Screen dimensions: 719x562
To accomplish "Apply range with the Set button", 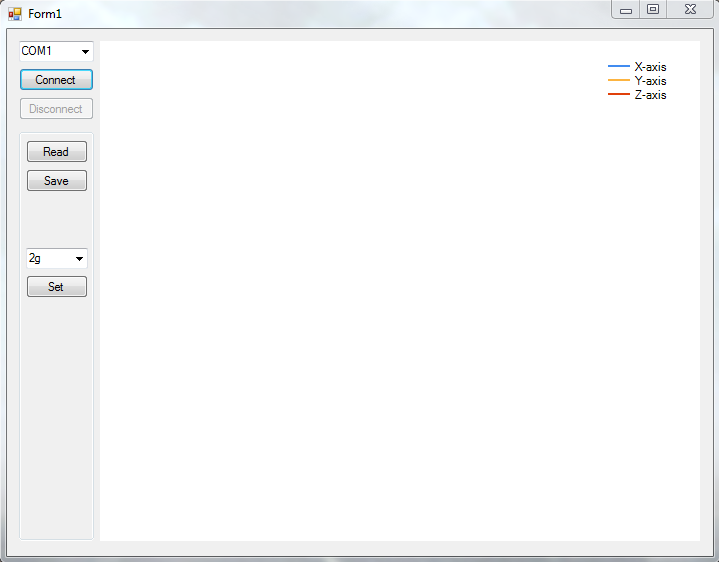I will pos(56,287).
